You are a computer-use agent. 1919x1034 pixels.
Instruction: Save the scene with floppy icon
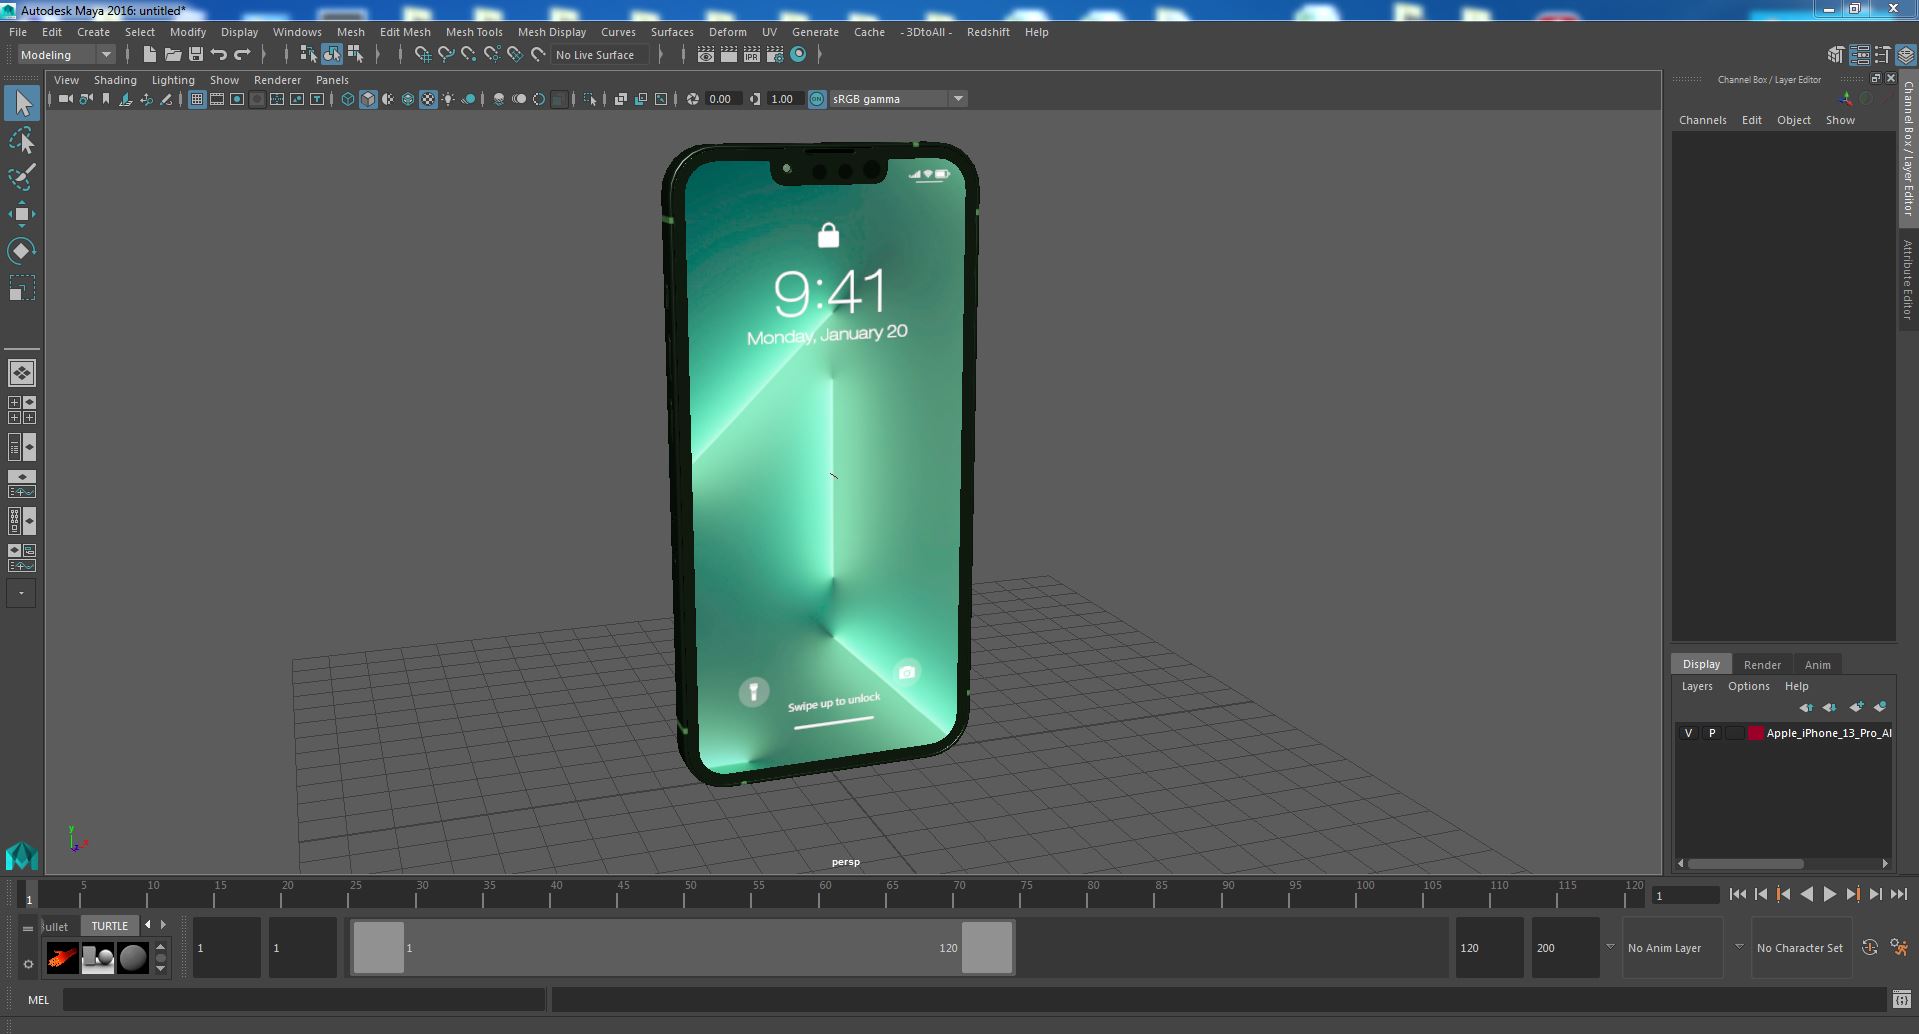(196, 55)
